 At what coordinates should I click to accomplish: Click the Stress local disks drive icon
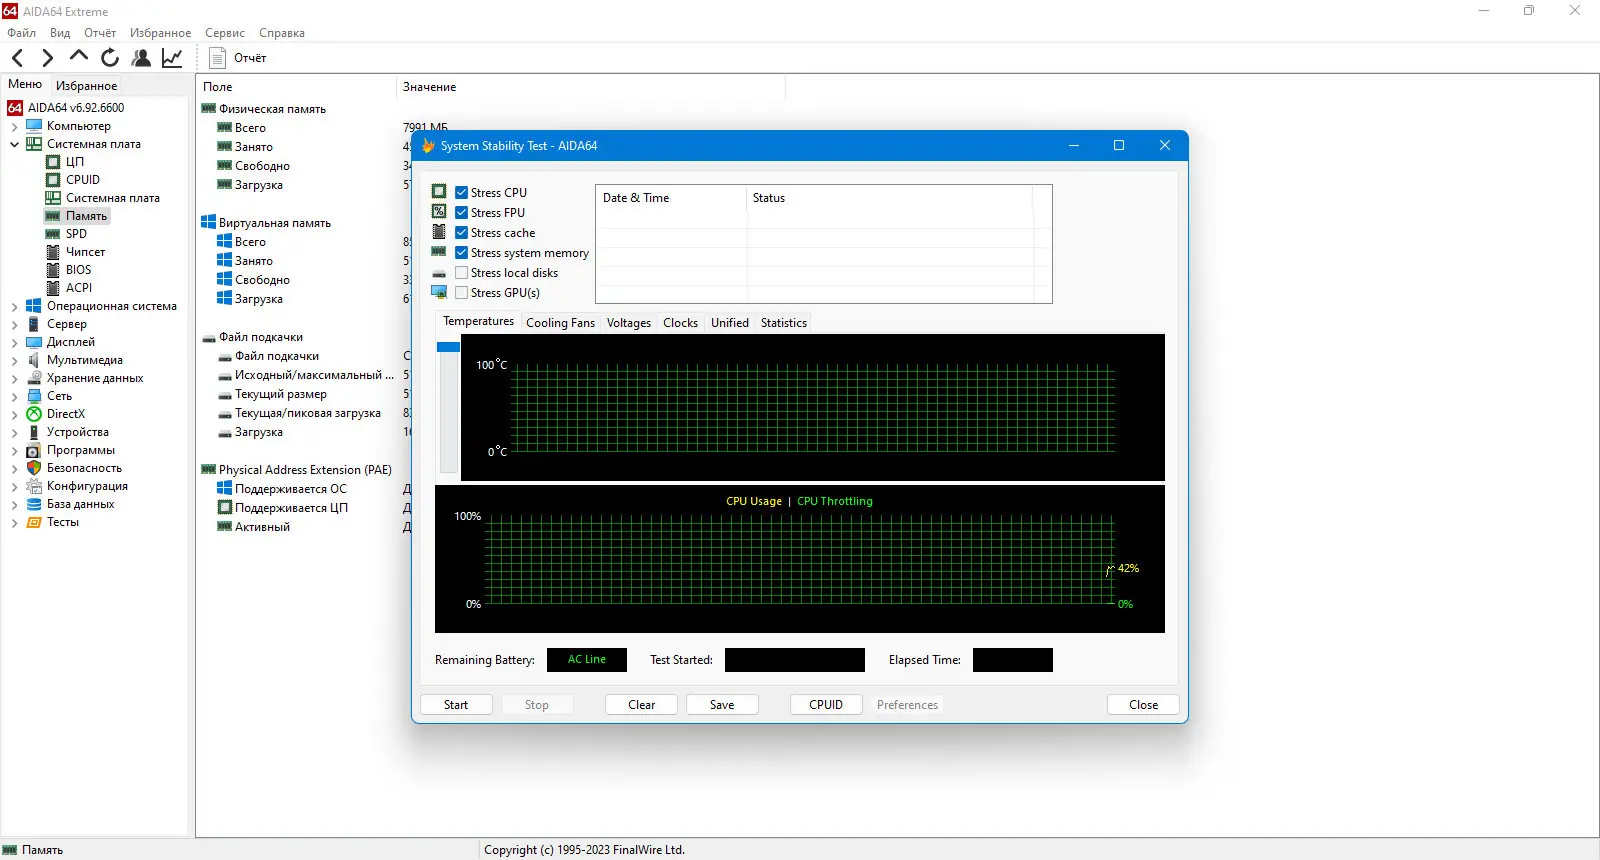click(439, 273)
